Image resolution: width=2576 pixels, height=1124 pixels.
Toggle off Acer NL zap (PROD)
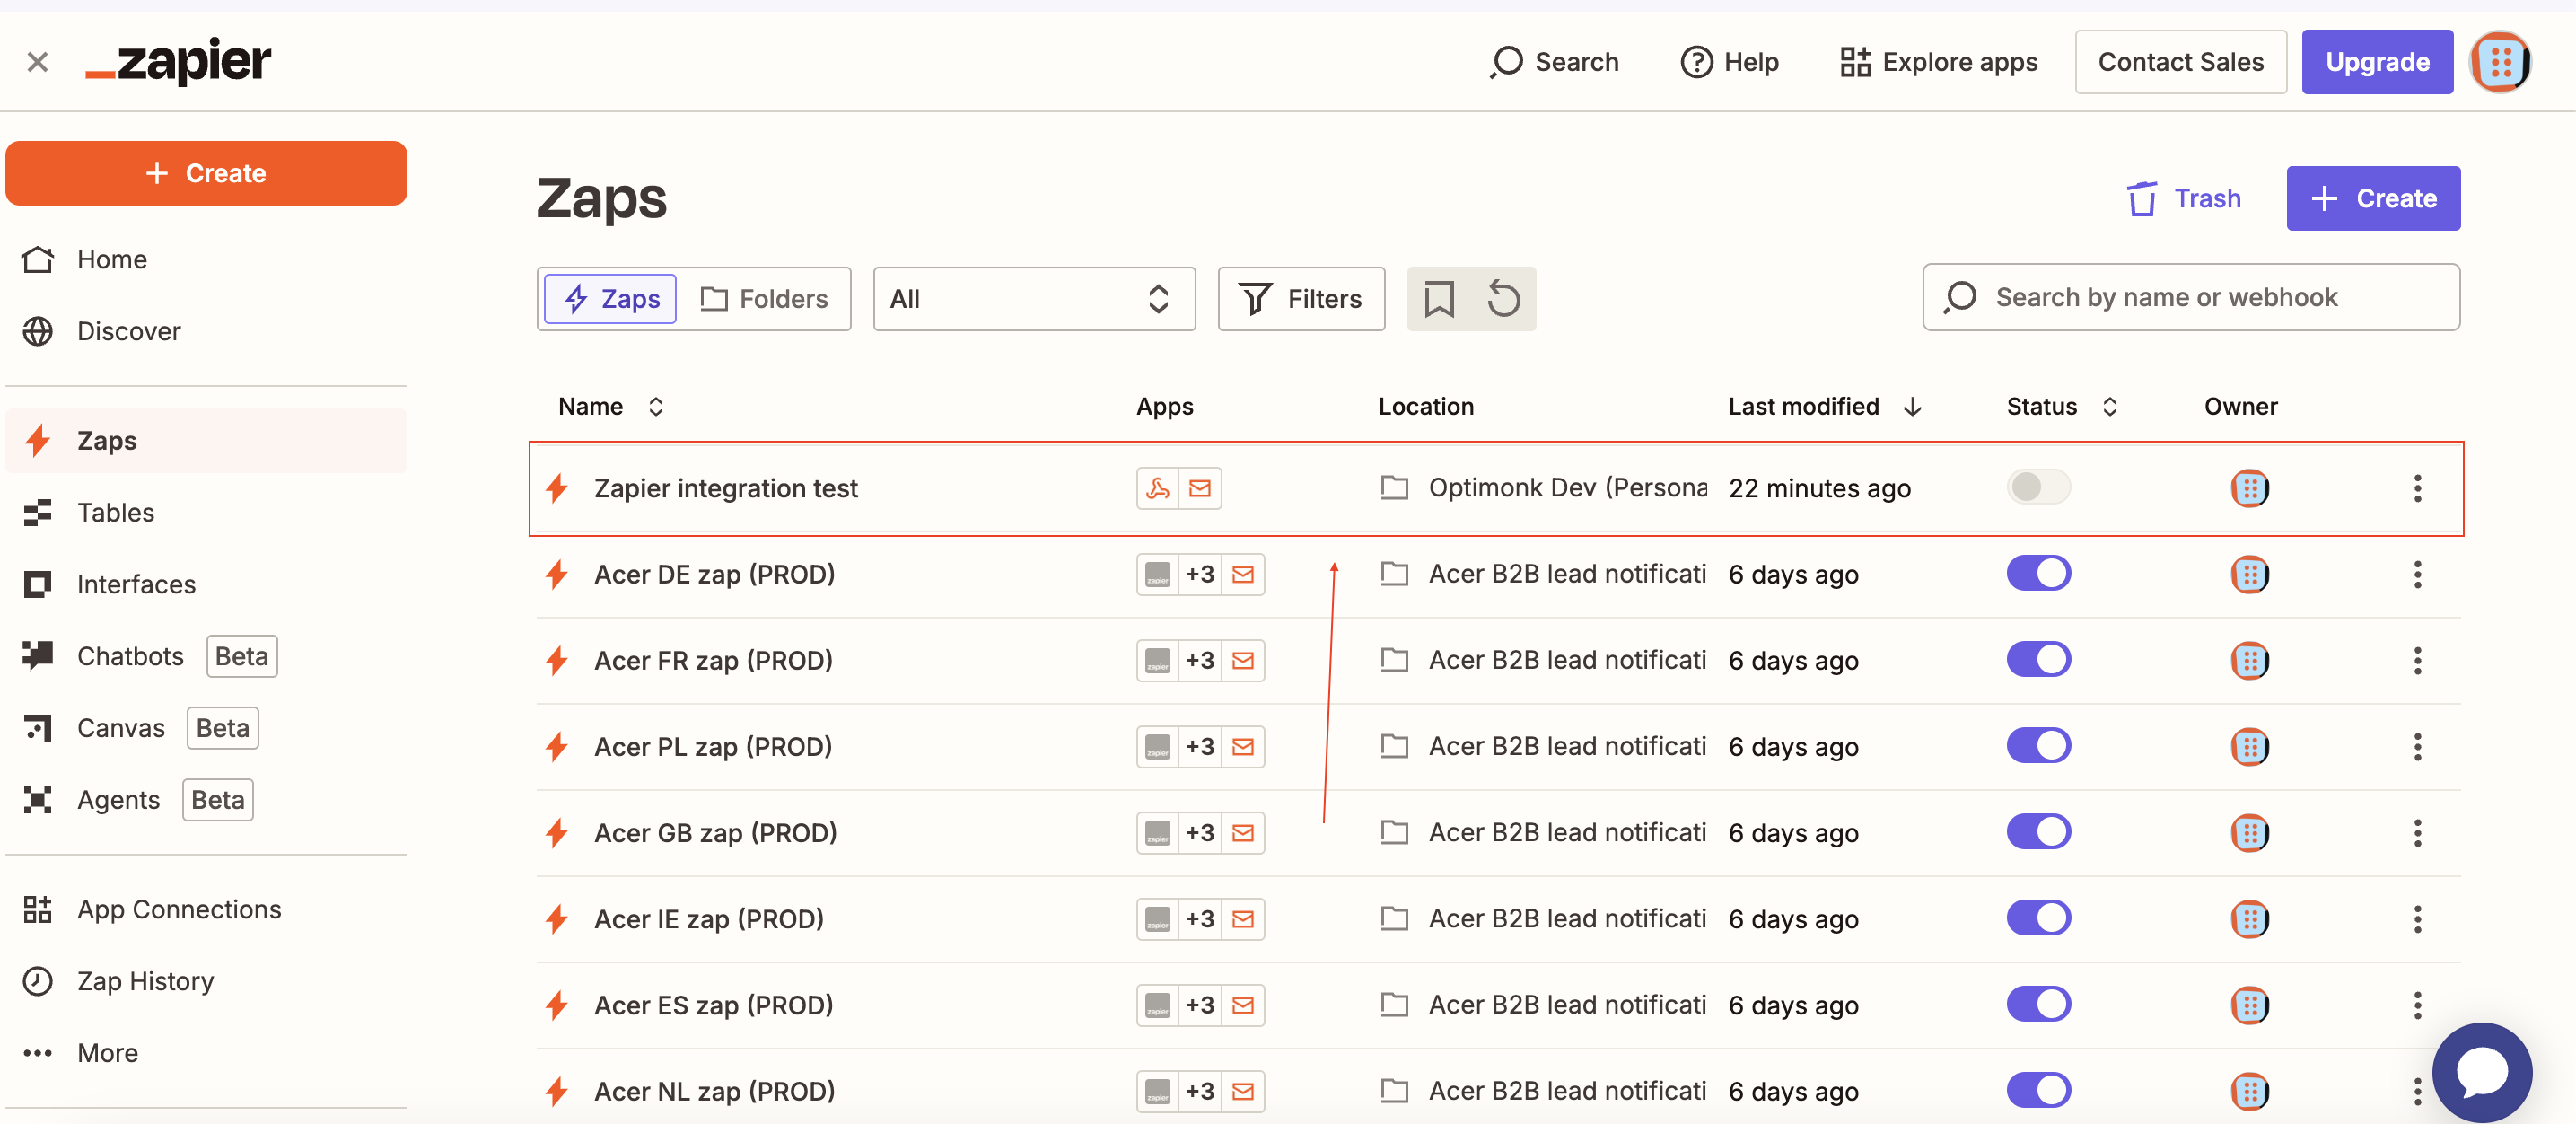2038,1089
